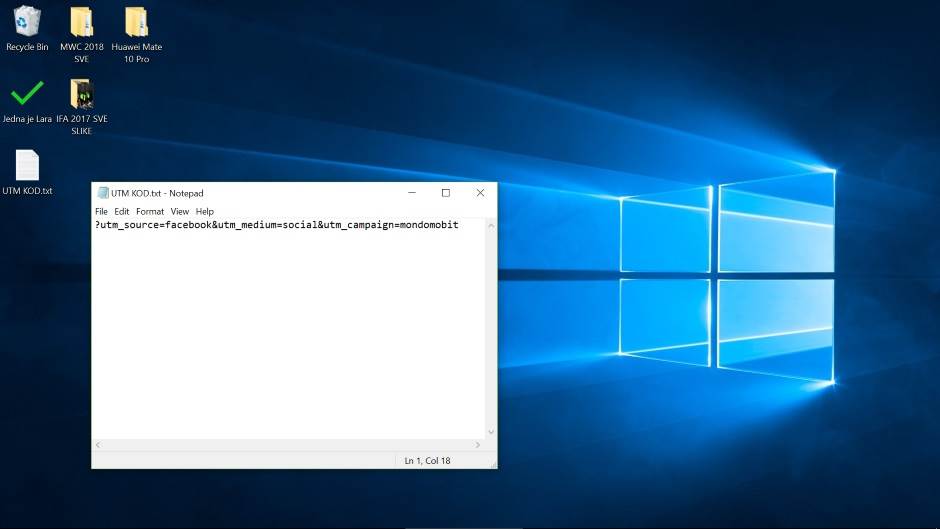Viewport: 940px width, 529px height.
Task: Click the vertical scrollbar up arrow
Action: pos(490,226)
